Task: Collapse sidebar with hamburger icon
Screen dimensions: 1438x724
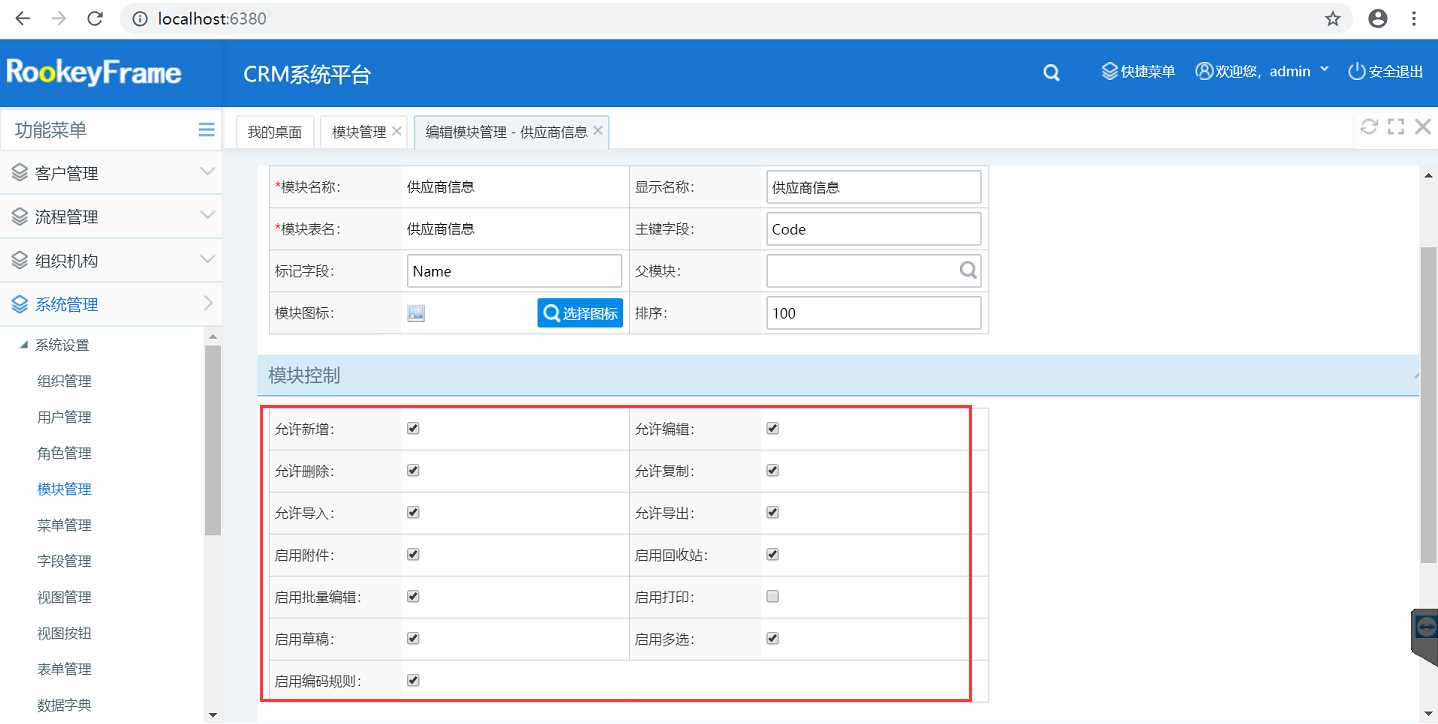Action: coord(206,129)
